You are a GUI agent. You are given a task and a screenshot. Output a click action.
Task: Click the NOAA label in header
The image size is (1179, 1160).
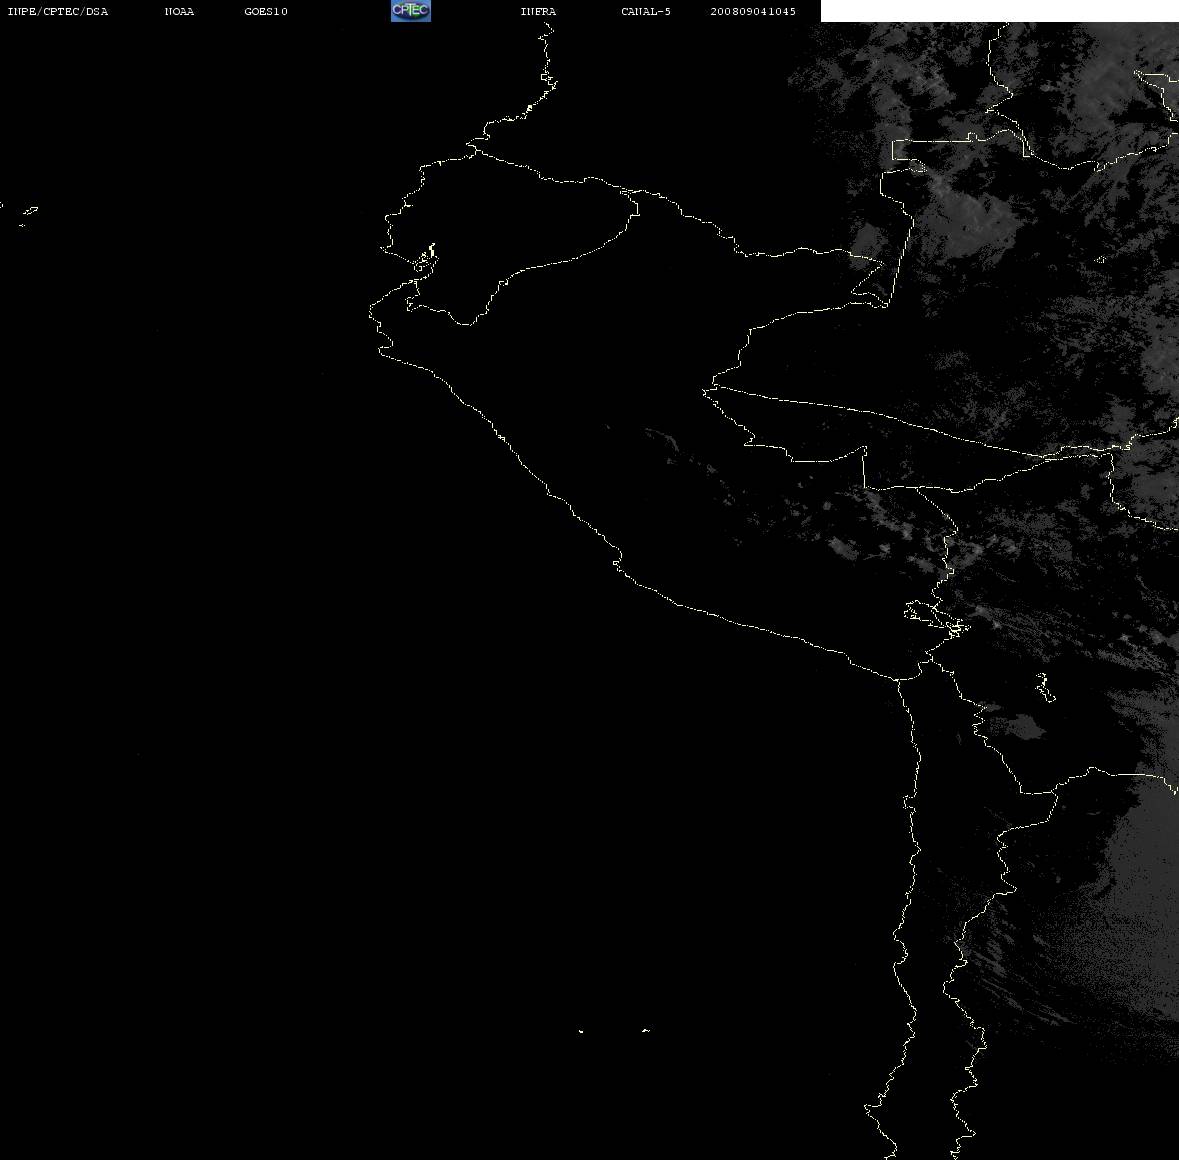[x=179, y=11]
